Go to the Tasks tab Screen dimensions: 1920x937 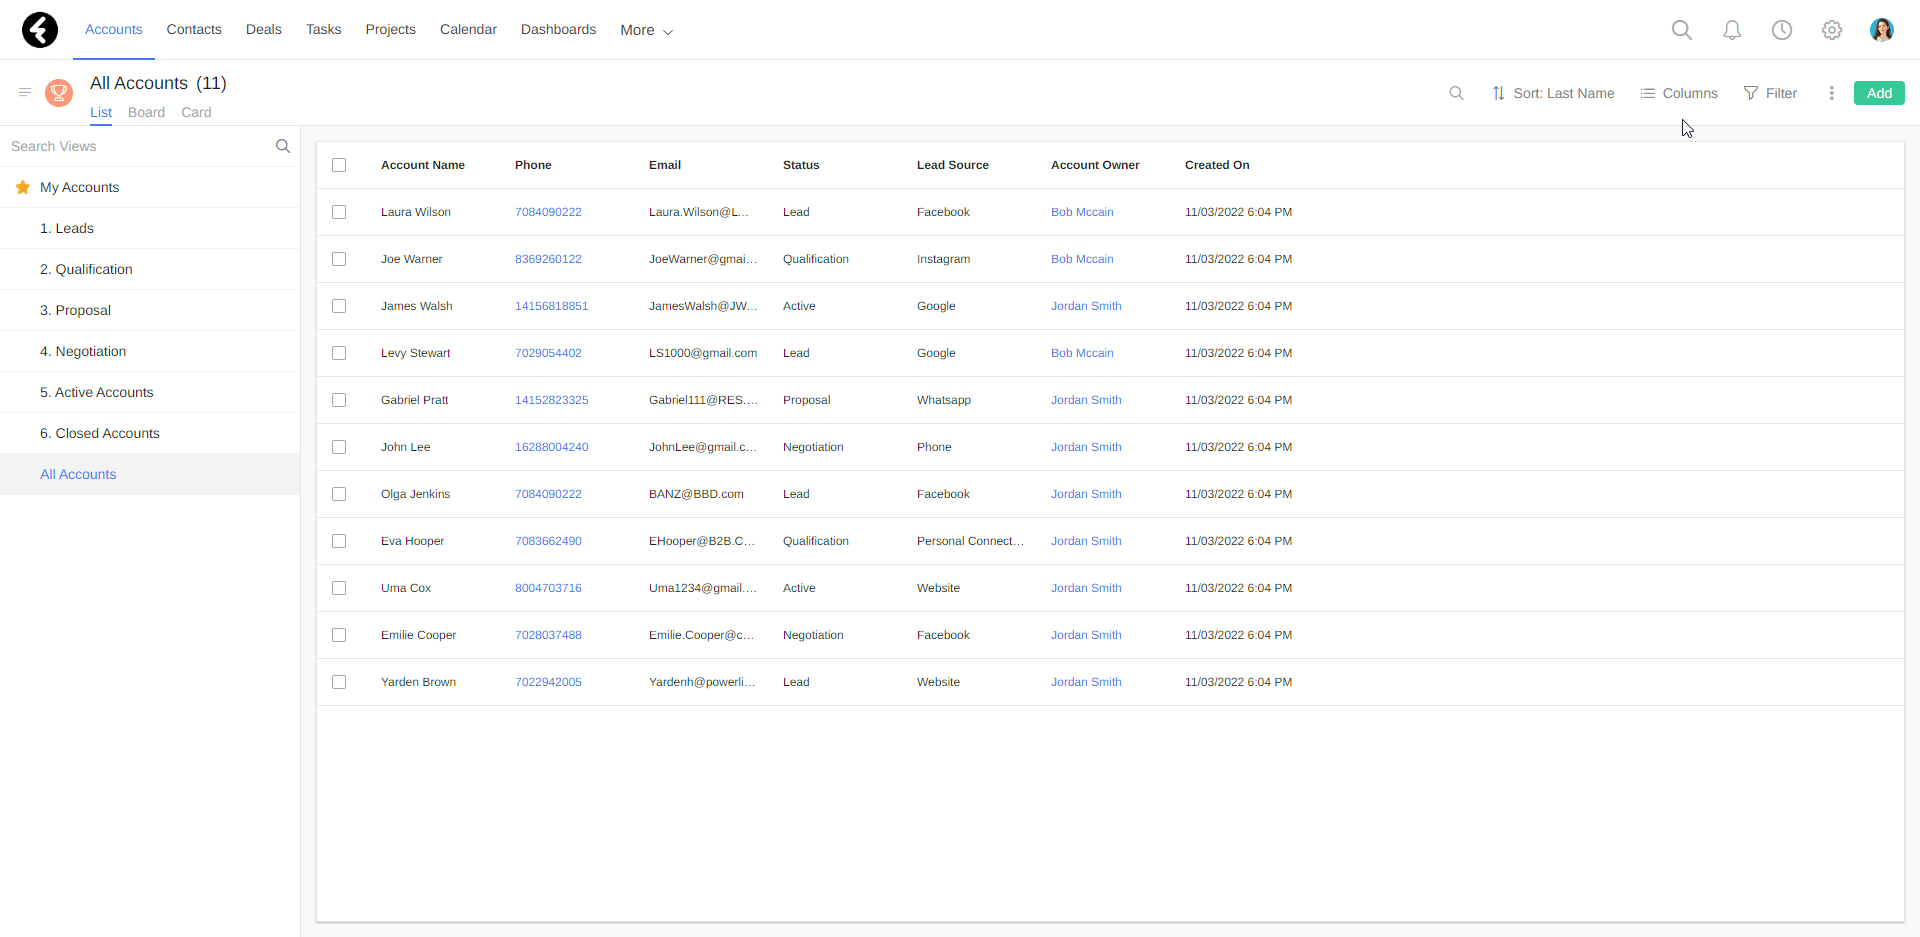pyautogui.click(x=323, y=29)
